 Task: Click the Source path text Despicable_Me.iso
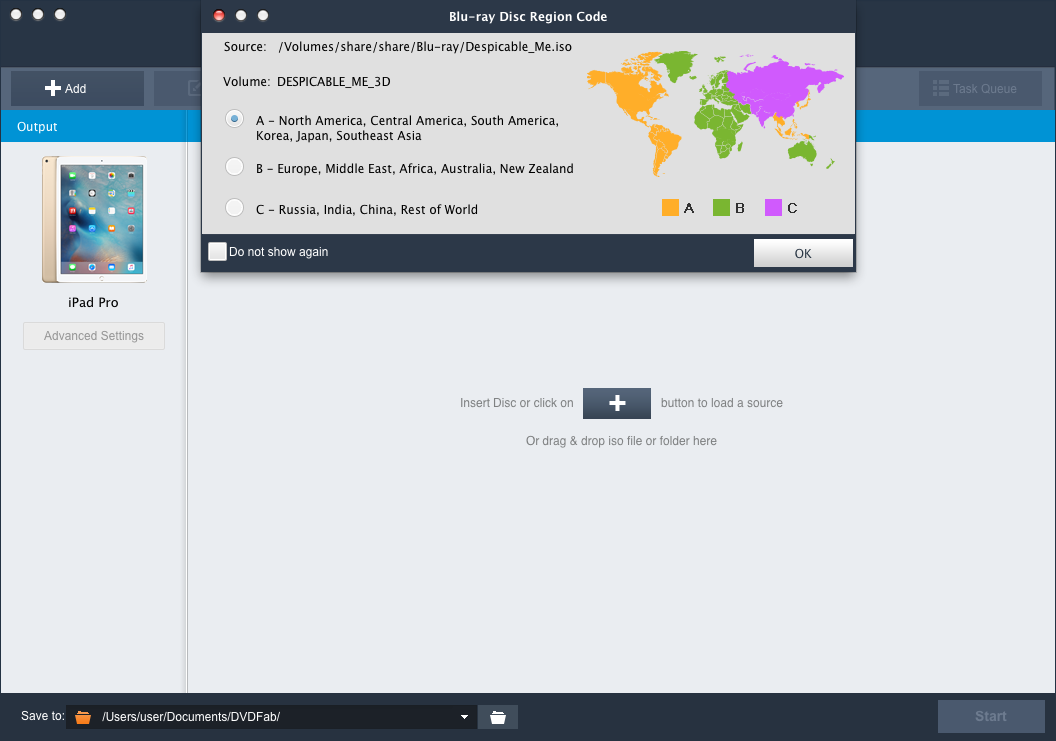coord(425,46)
